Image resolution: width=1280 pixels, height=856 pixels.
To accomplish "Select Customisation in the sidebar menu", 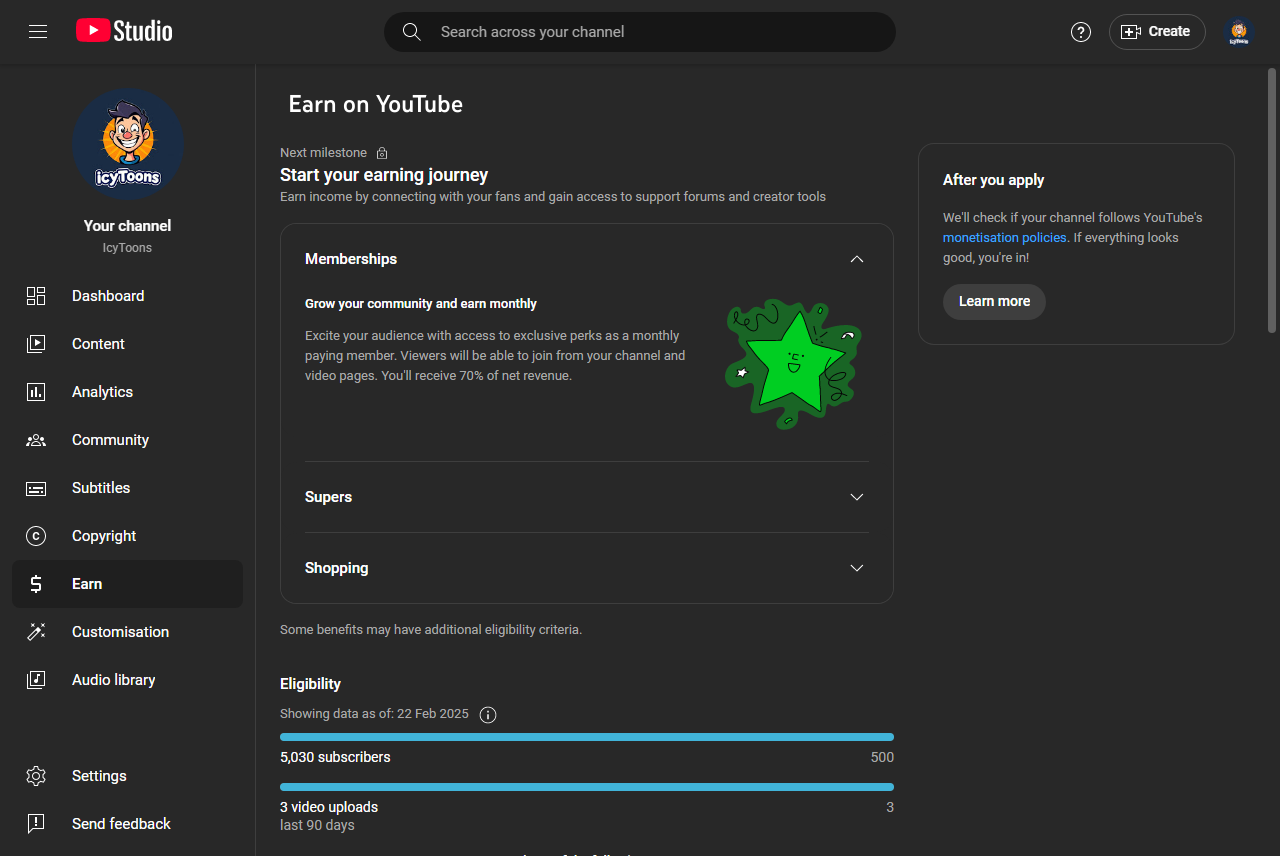I will 127,632.
